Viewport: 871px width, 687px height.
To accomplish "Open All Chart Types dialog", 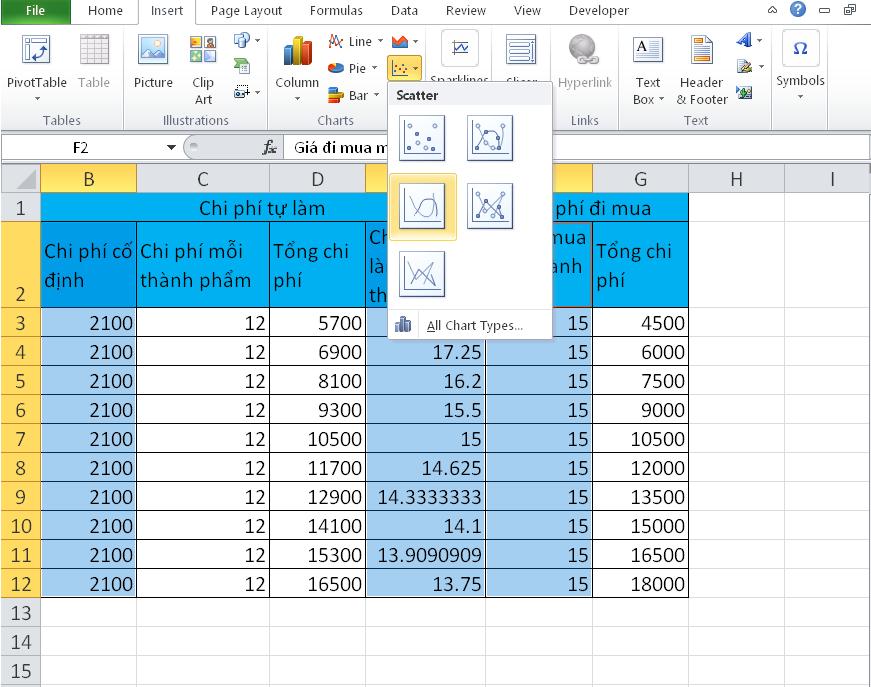I will (x=470, y=325).
